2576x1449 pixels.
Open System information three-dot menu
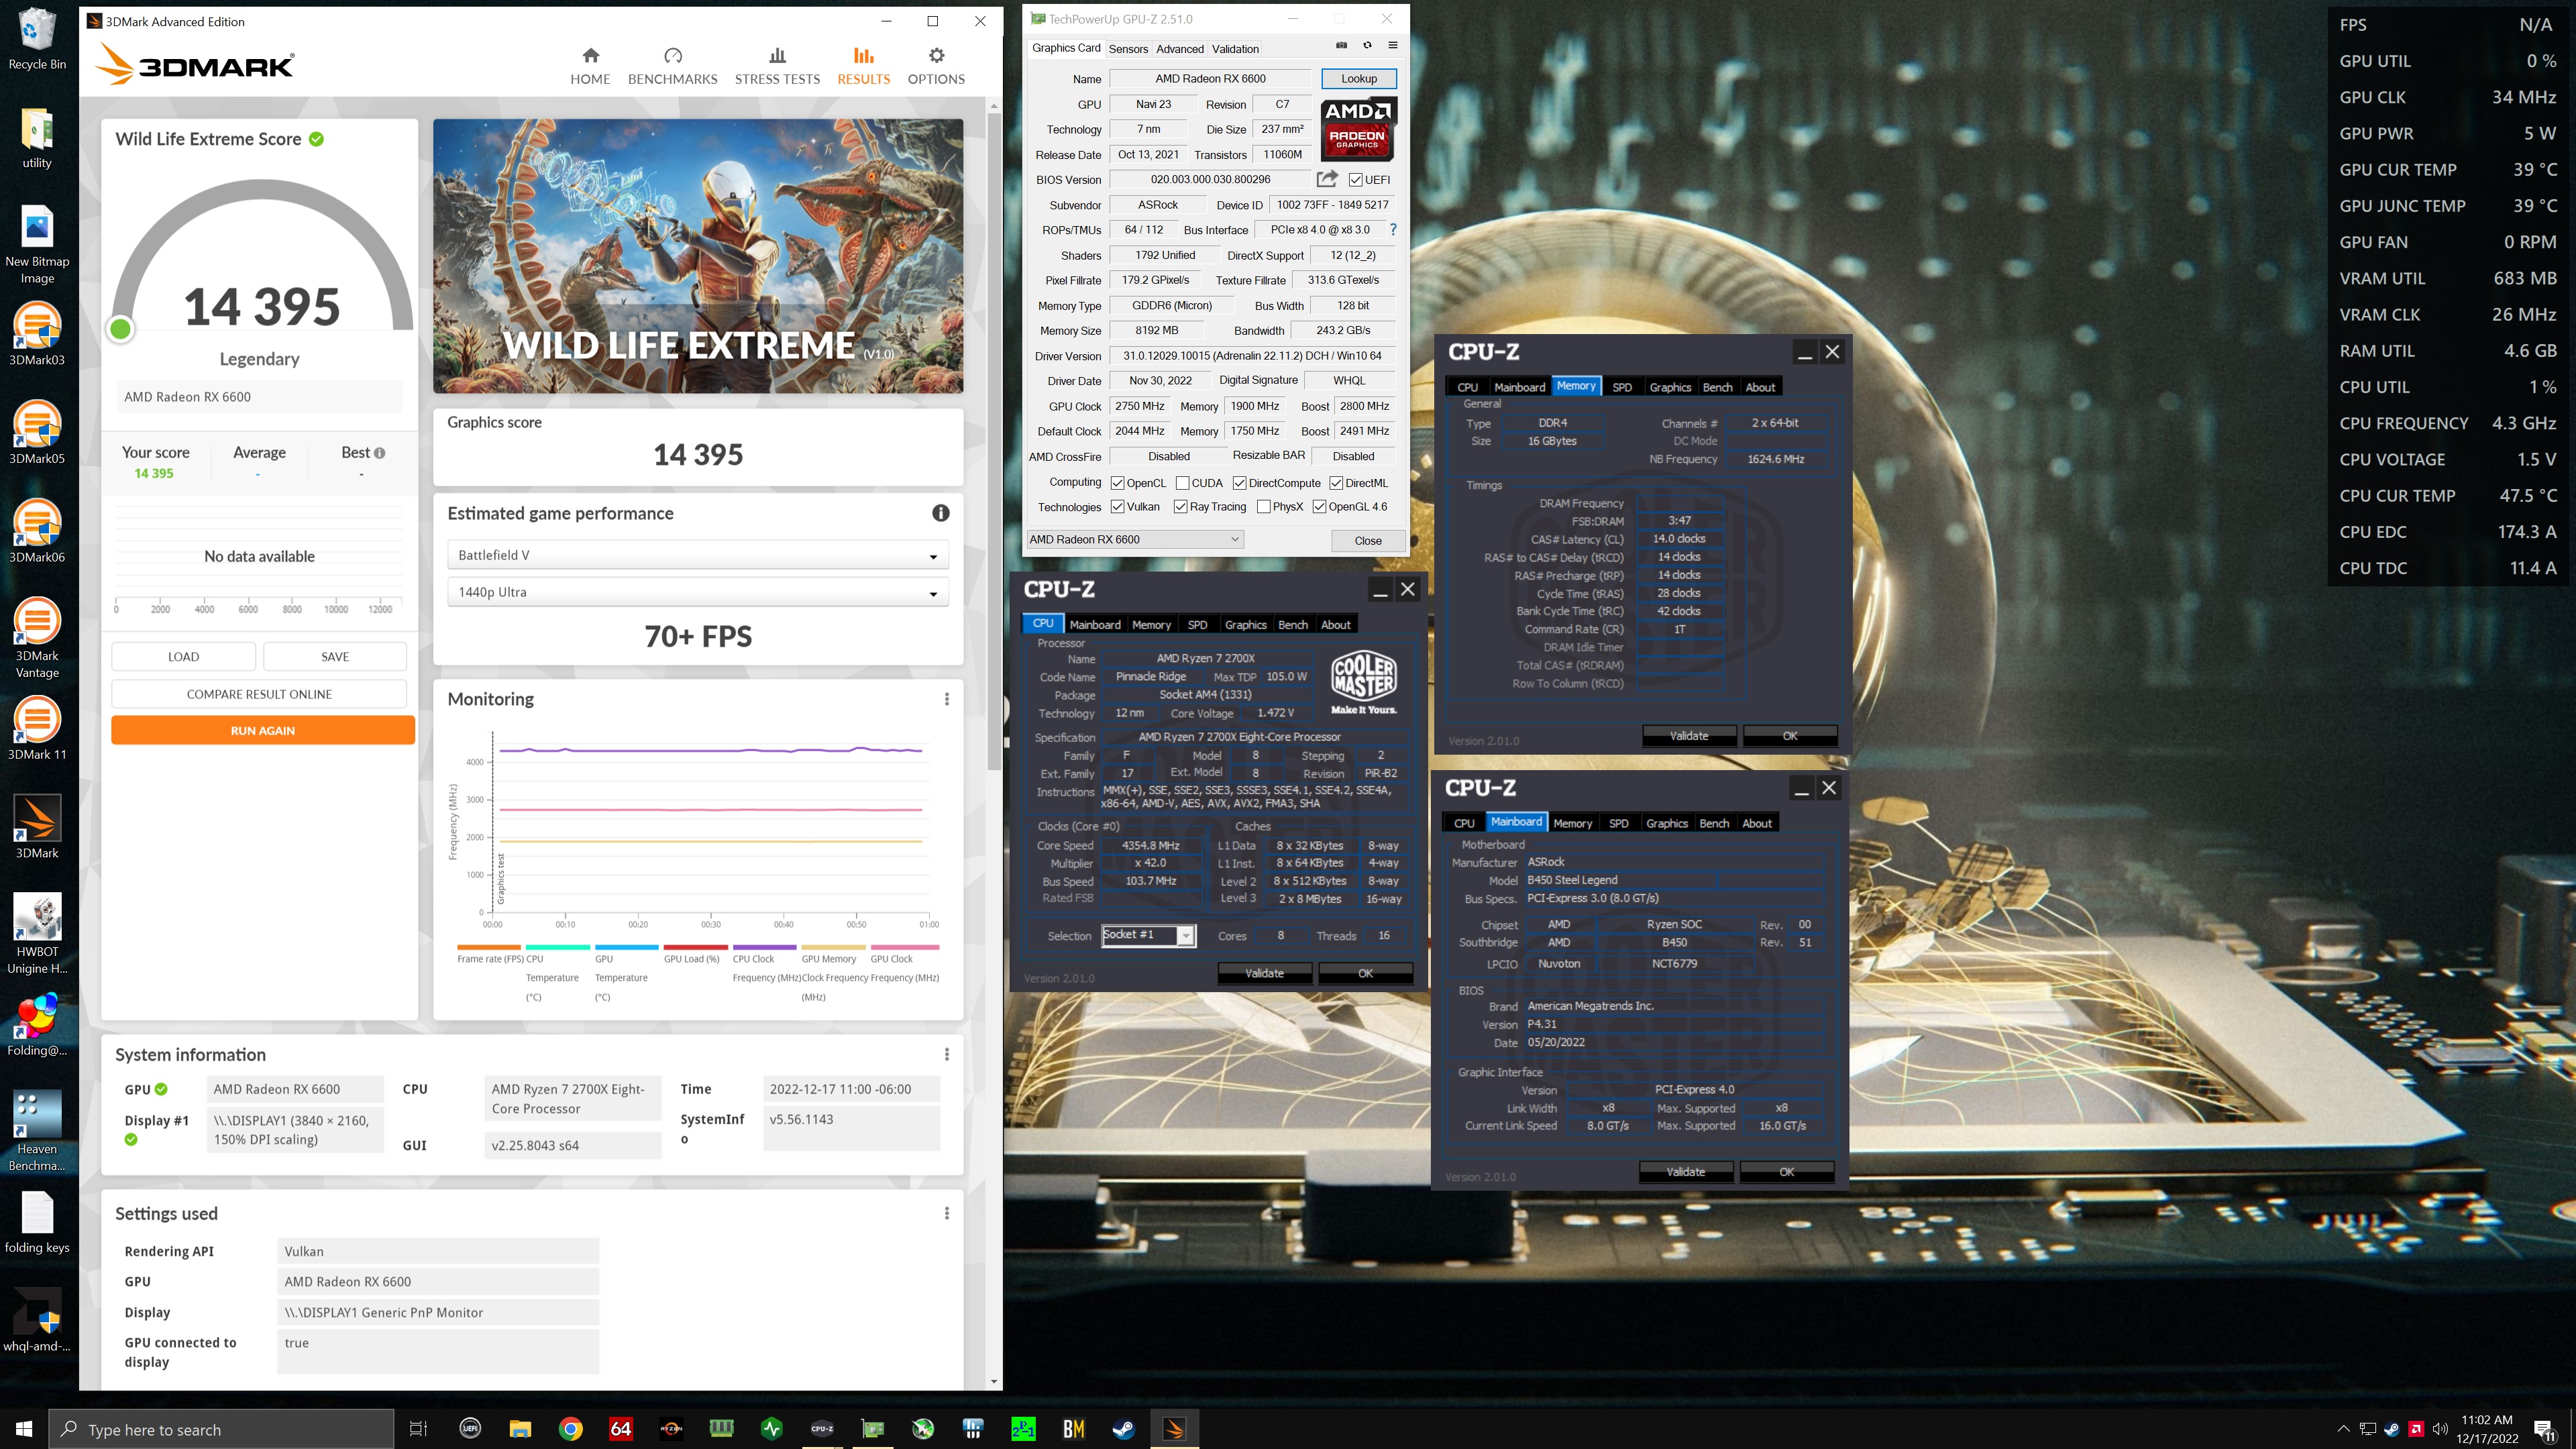click(946, 1054)
